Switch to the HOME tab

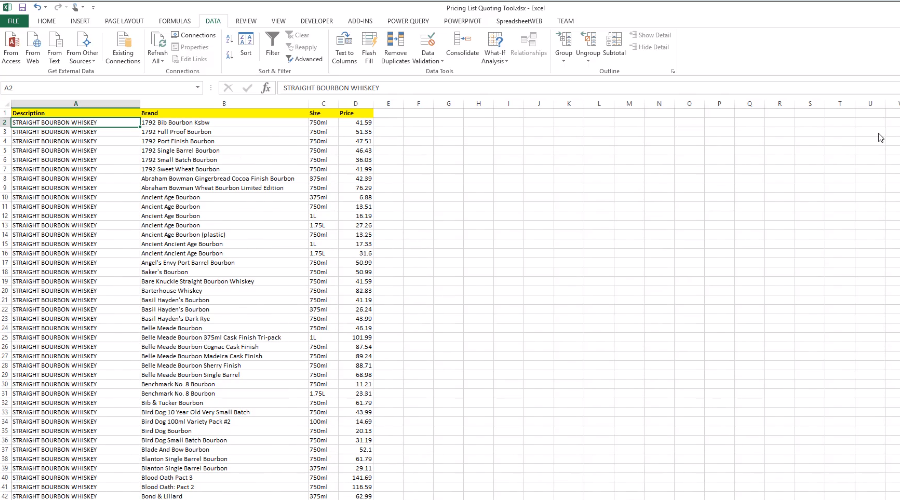46,21
